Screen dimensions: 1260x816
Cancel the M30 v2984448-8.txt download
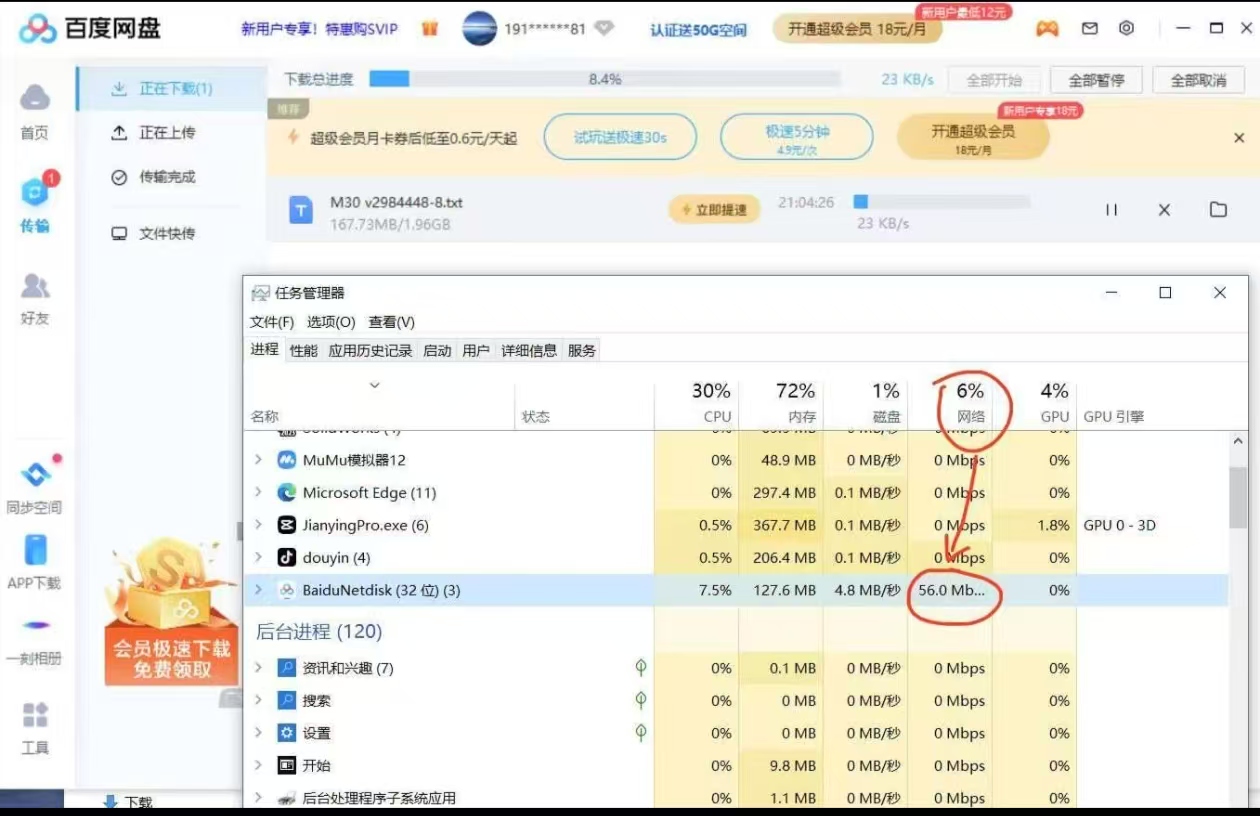1164,210
